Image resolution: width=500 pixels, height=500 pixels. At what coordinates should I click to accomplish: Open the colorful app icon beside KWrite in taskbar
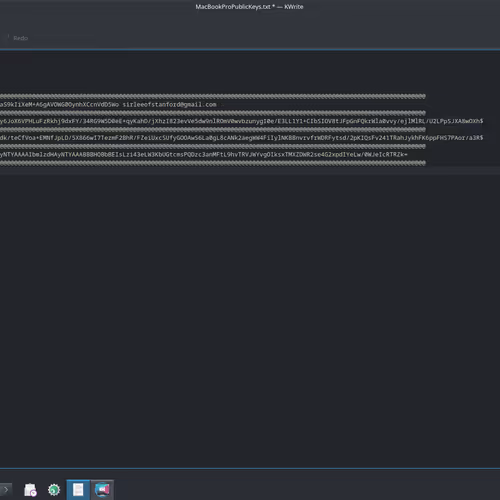click(x=102, y=490)
